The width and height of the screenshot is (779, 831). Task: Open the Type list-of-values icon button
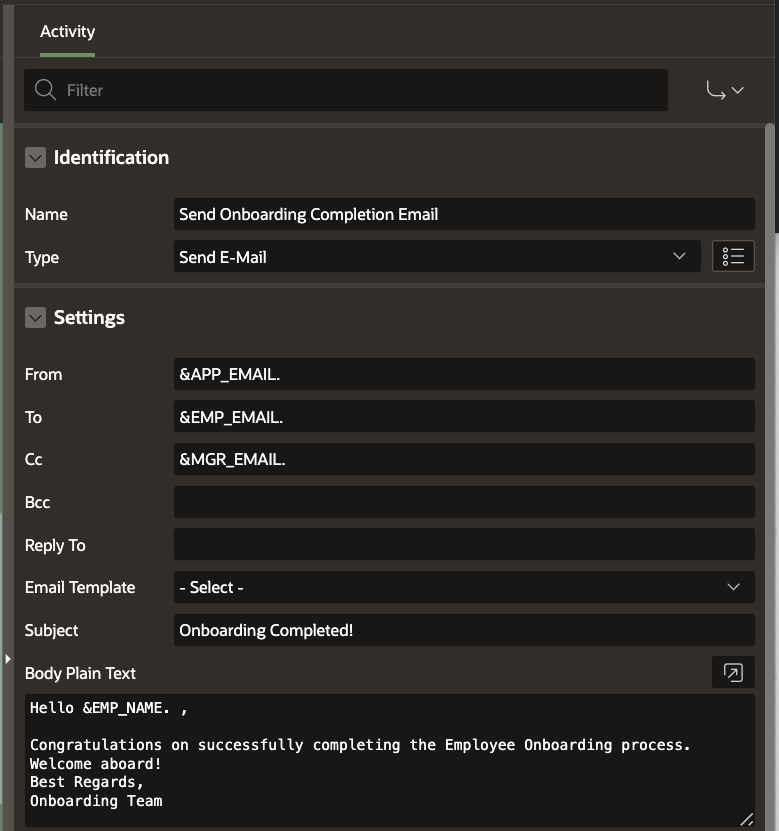(x=733, y=257)
